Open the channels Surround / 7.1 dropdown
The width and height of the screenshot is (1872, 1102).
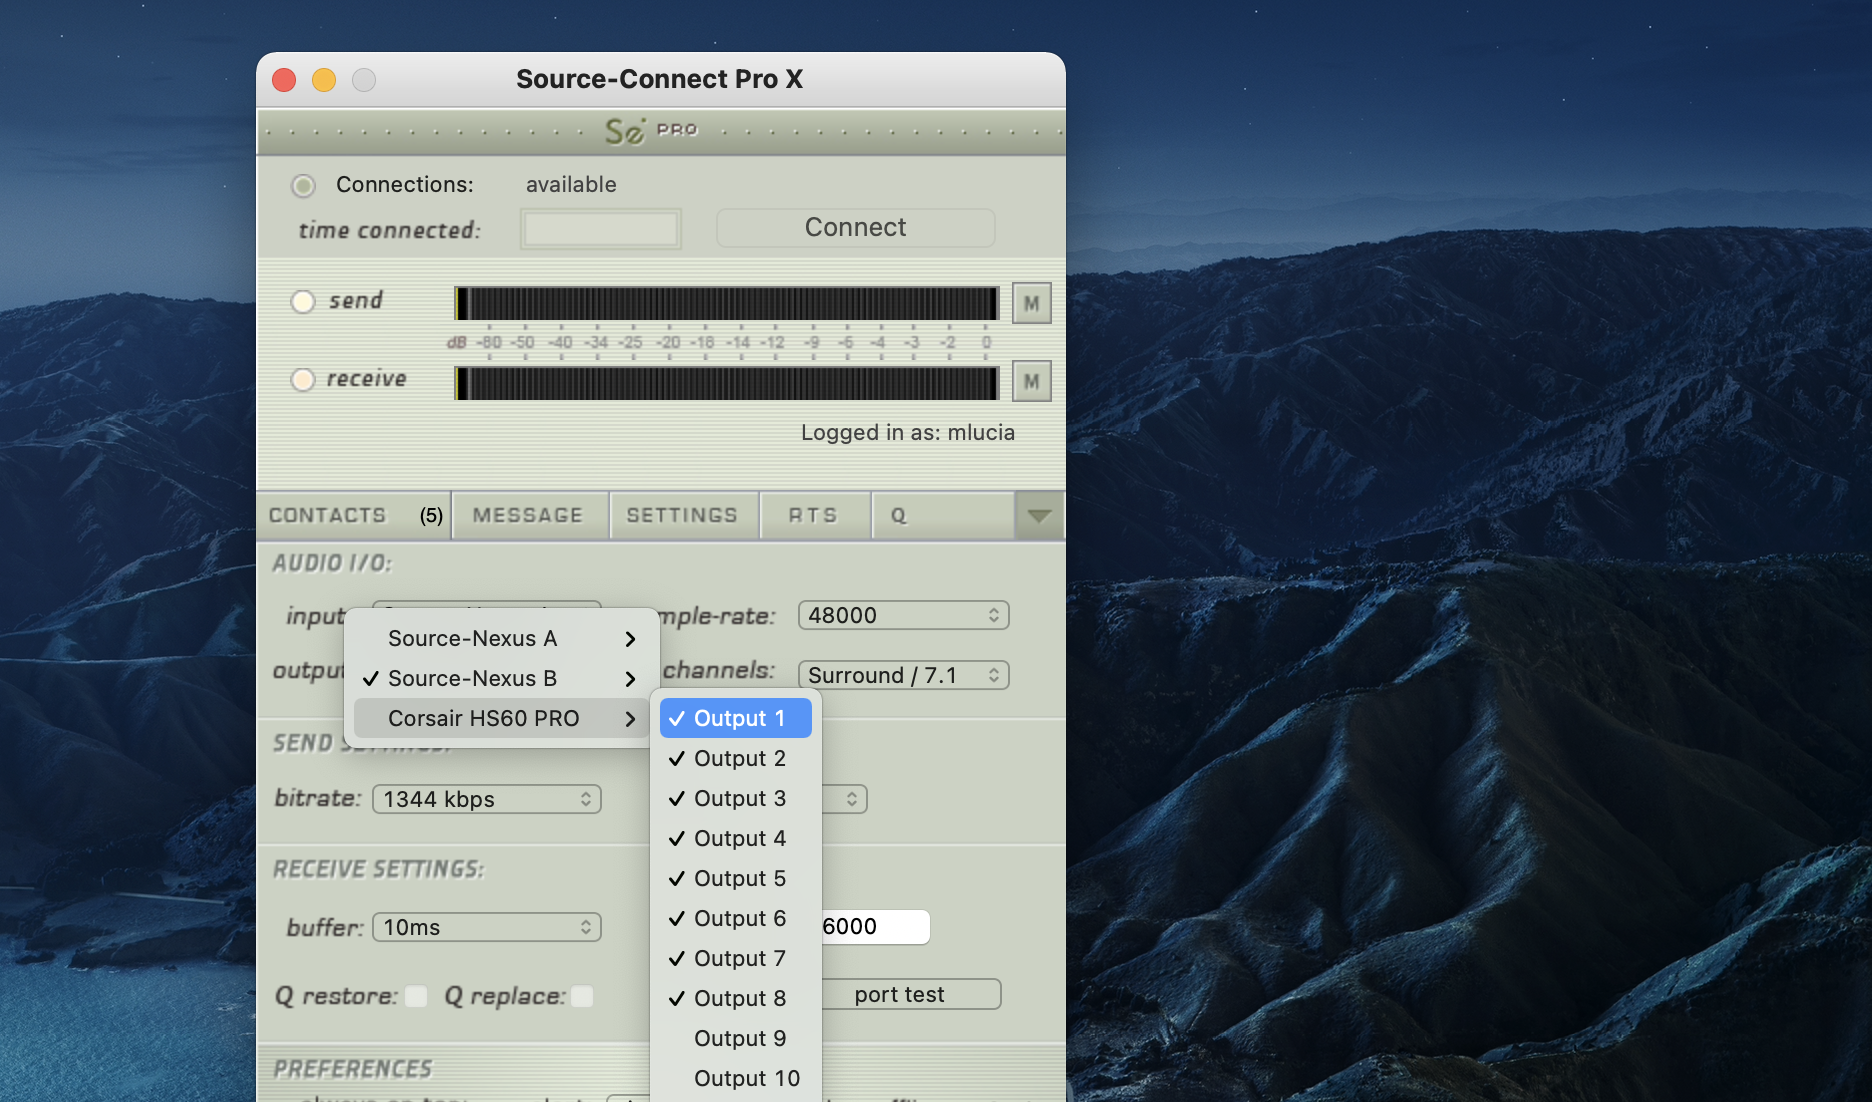[x=903, y=675]
